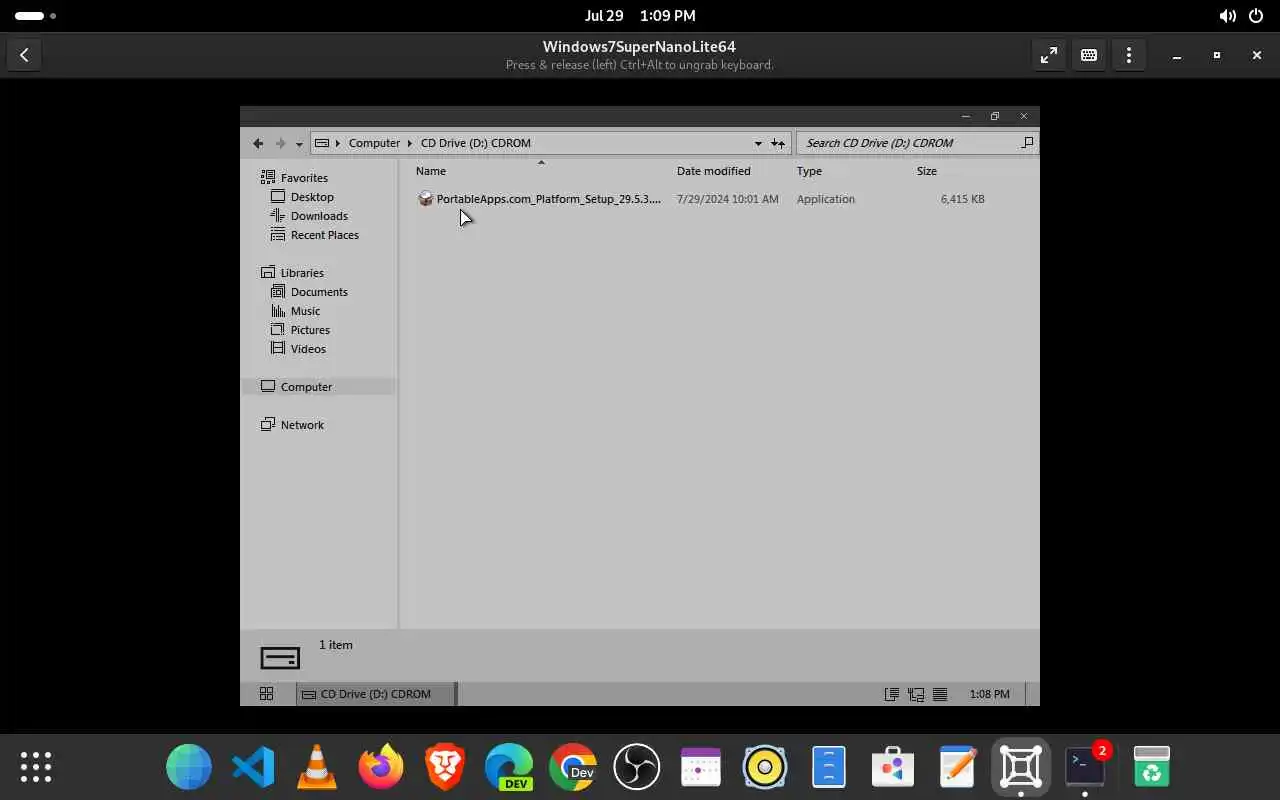This screenshot has width=1280, height=800.
Task: Show the applications grid in the dock
Action: click(x=36, y=767)
